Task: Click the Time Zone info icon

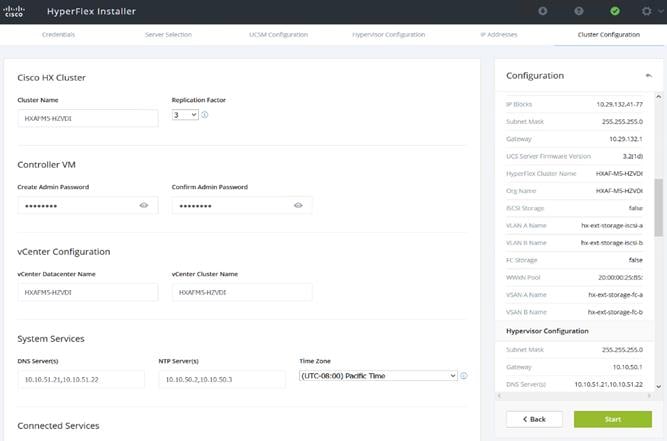Action: [464, 376]
